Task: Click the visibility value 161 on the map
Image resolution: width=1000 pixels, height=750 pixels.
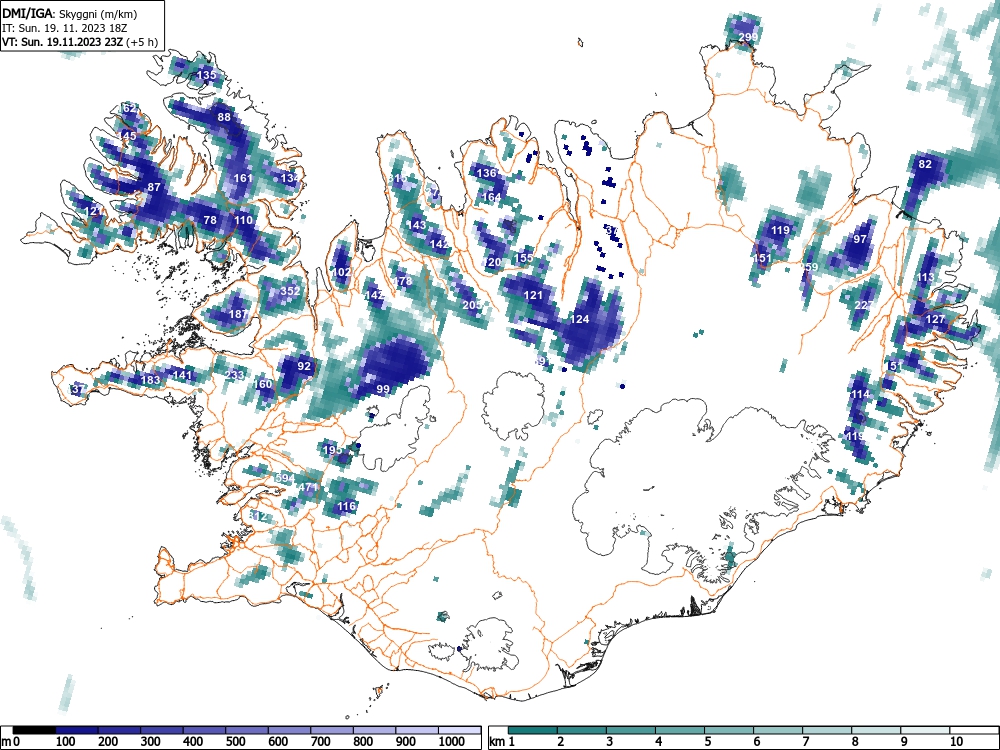Action: [243, 178]
